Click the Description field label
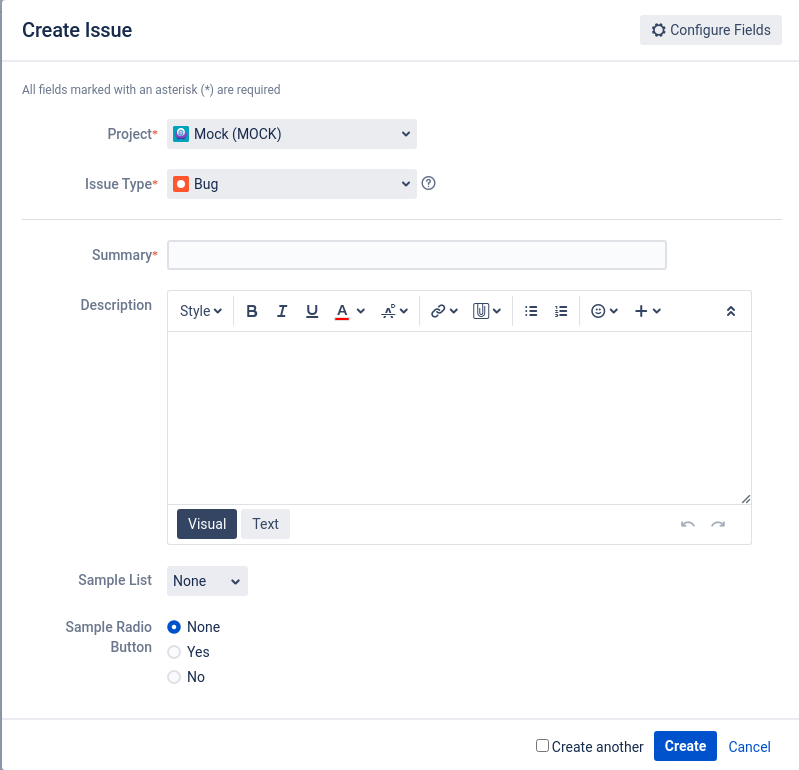The width and height of the screenshot is (799, 770). (116, 305)
